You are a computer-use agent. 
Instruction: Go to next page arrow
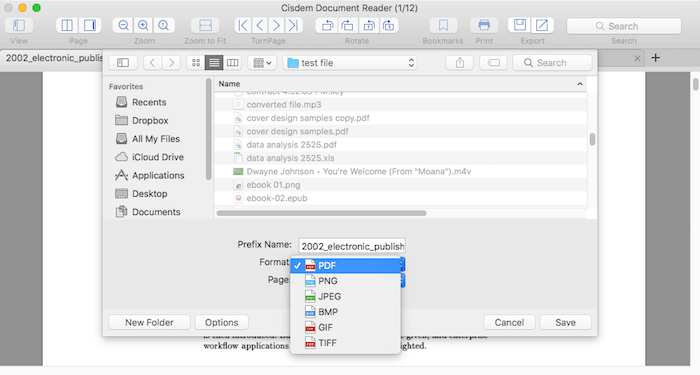[x=276, y=25]
